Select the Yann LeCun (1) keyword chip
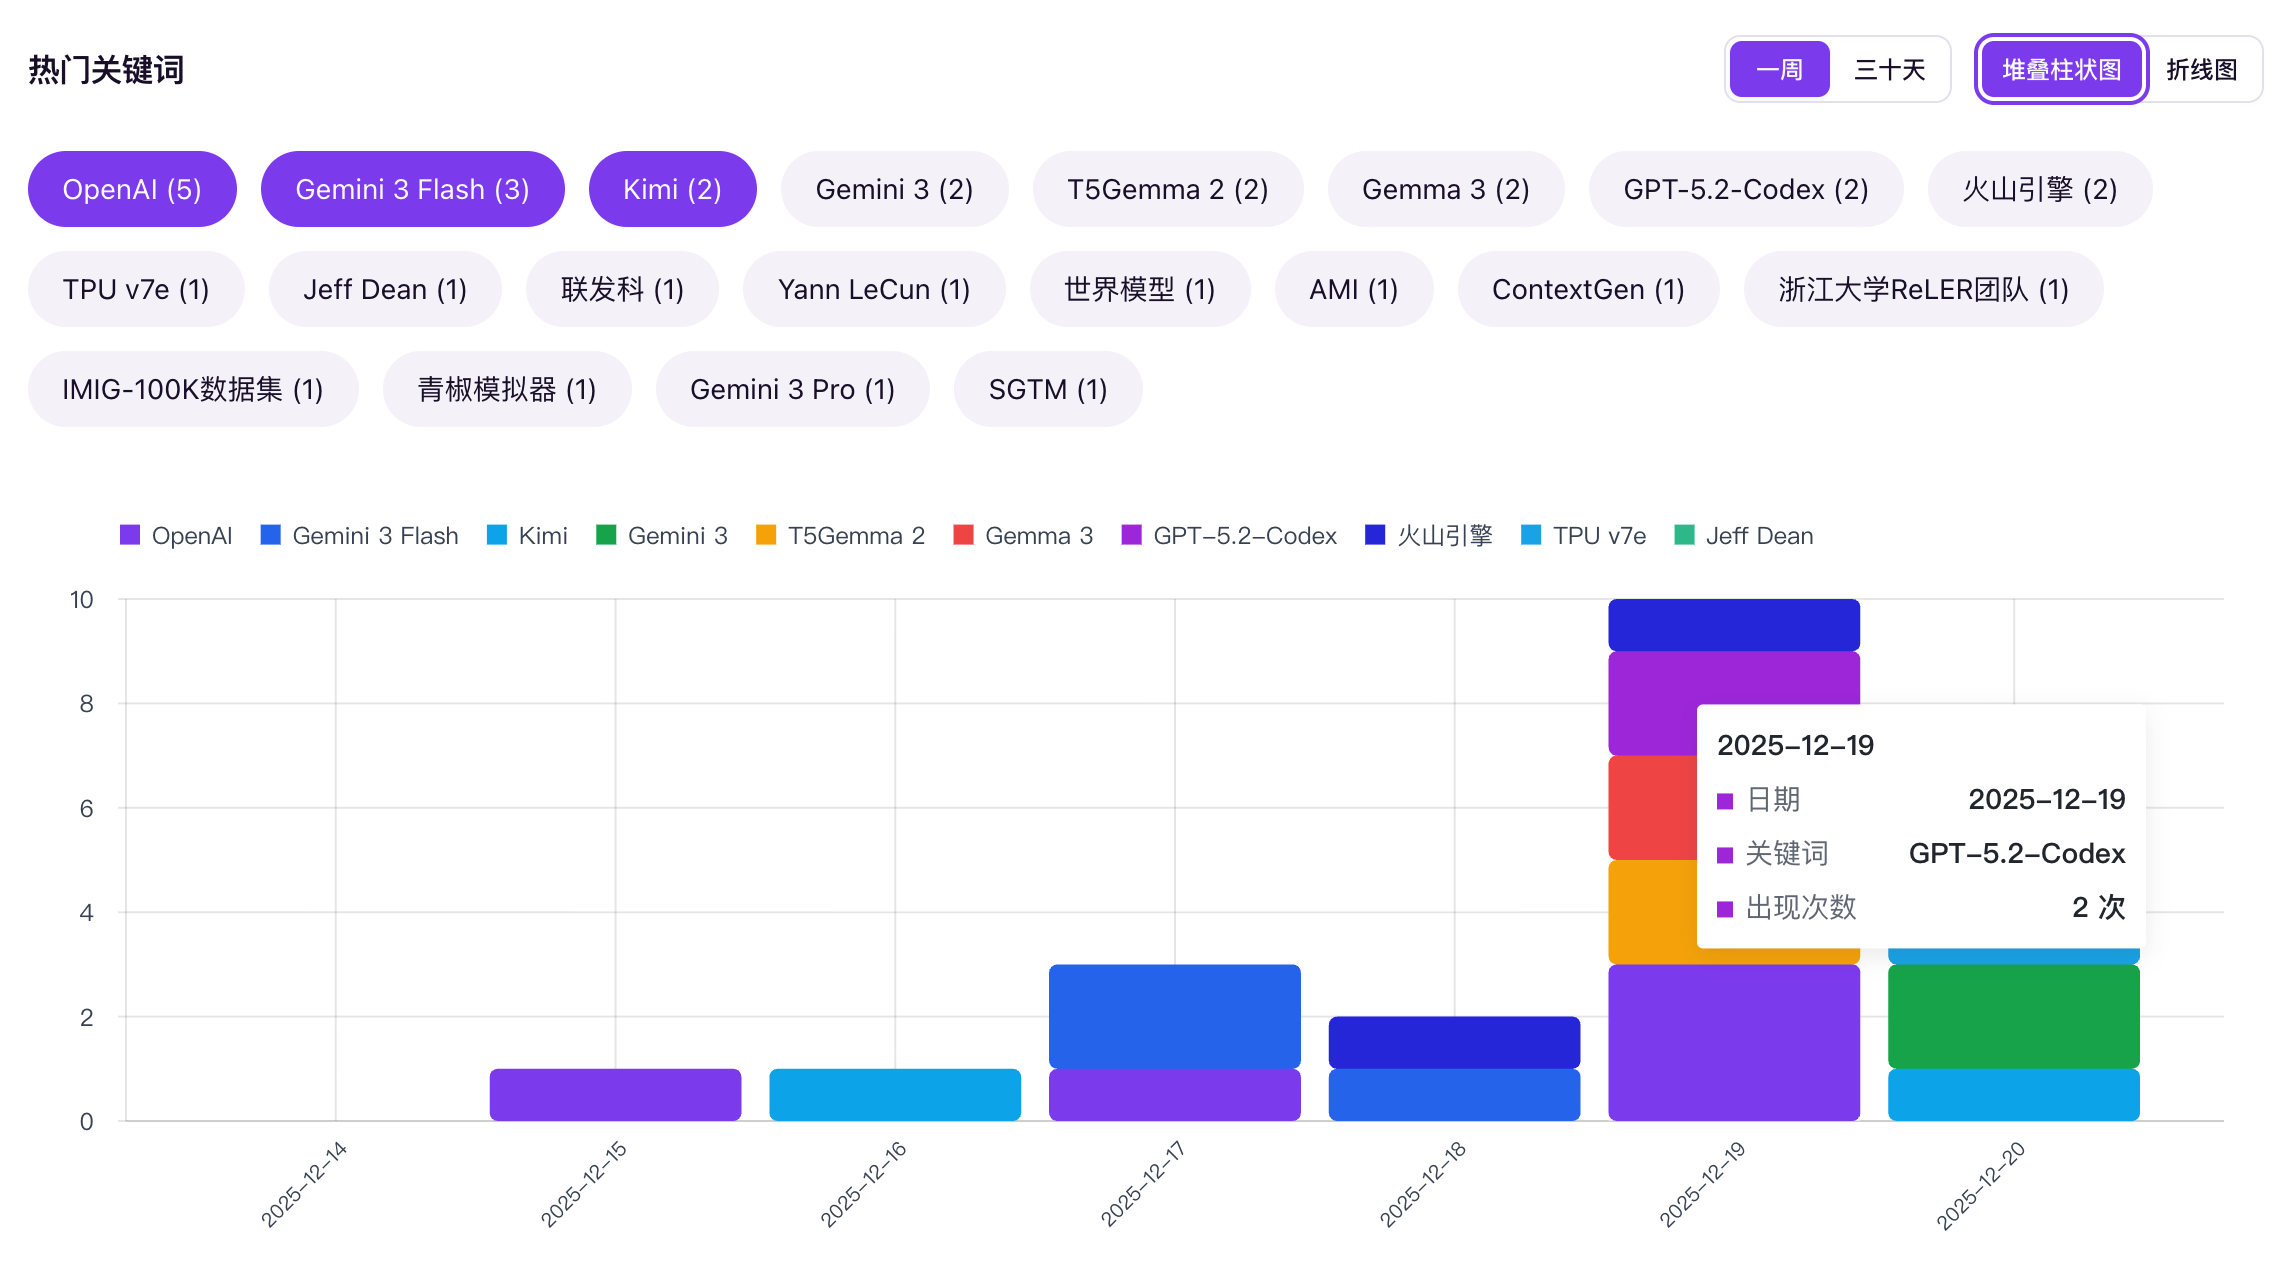 click(874, 290)
